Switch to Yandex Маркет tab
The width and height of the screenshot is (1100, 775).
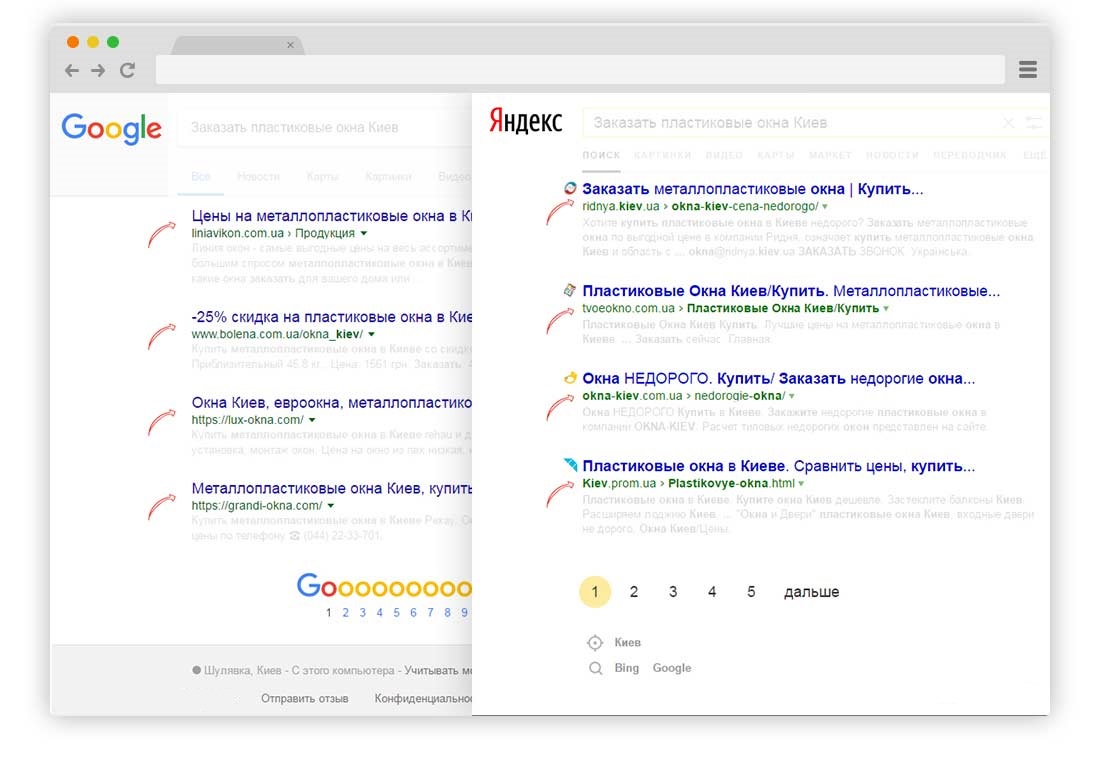tap(830, 155)
